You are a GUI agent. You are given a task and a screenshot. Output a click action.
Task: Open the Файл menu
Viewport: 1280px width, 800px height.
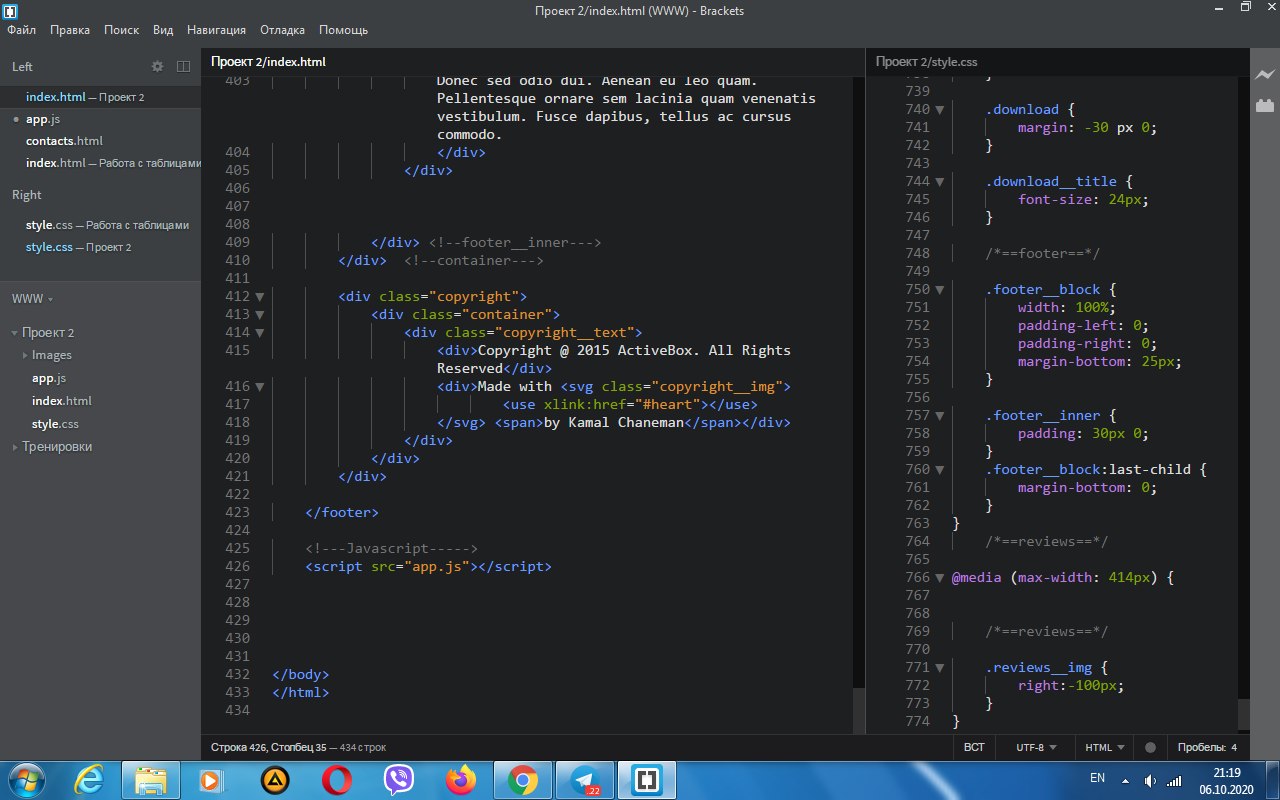click(x=22, y=30)
